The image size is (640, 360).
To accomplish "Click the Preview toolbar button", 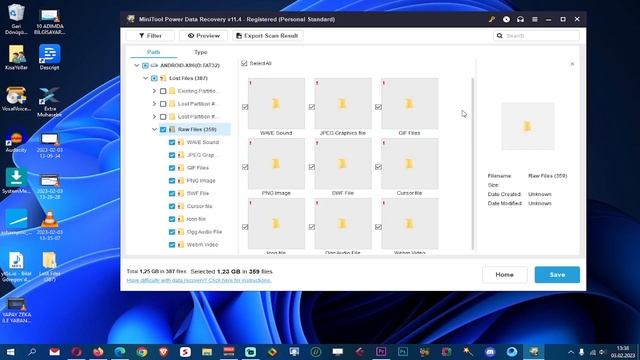I will 203,36.
